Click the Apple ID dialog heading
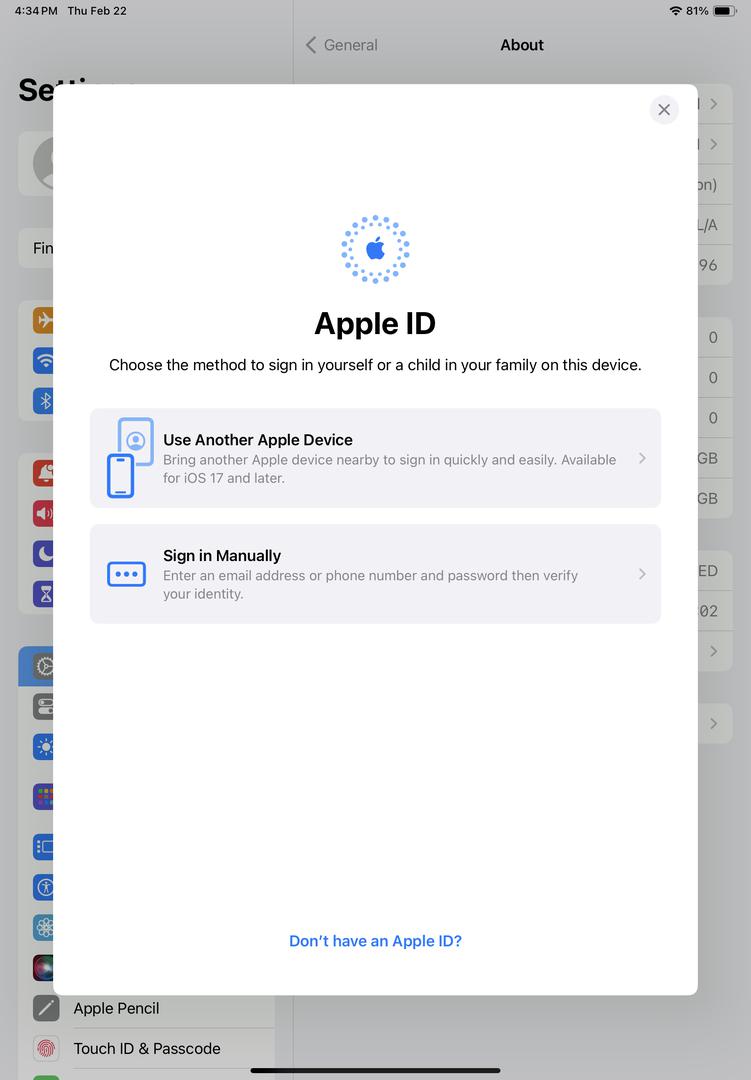The height and width of the screenshot is (1080, 751). pyautogui.click(x=376, y=323)
